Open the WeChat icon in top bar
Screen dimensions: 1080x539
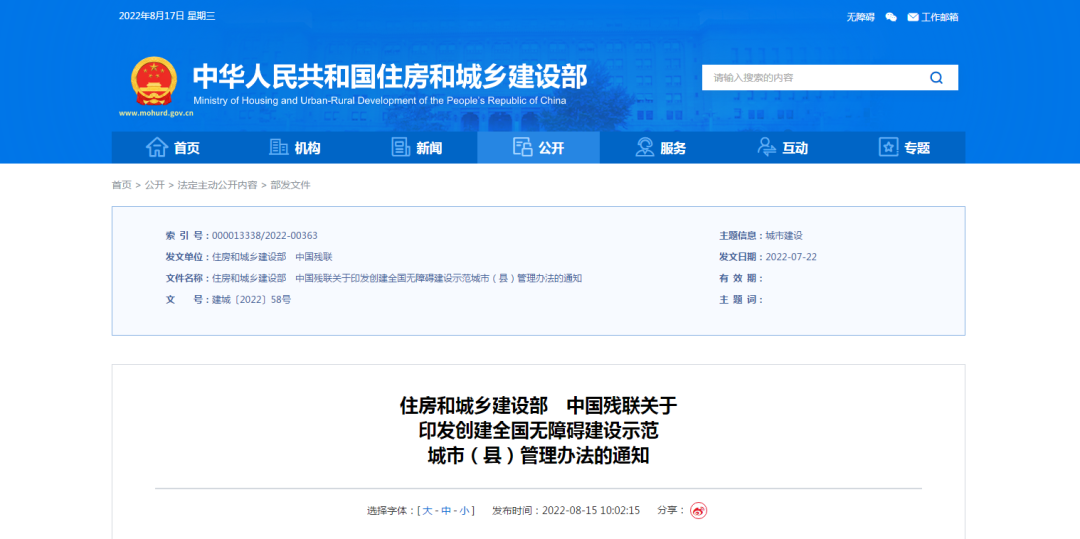(891, 17)
